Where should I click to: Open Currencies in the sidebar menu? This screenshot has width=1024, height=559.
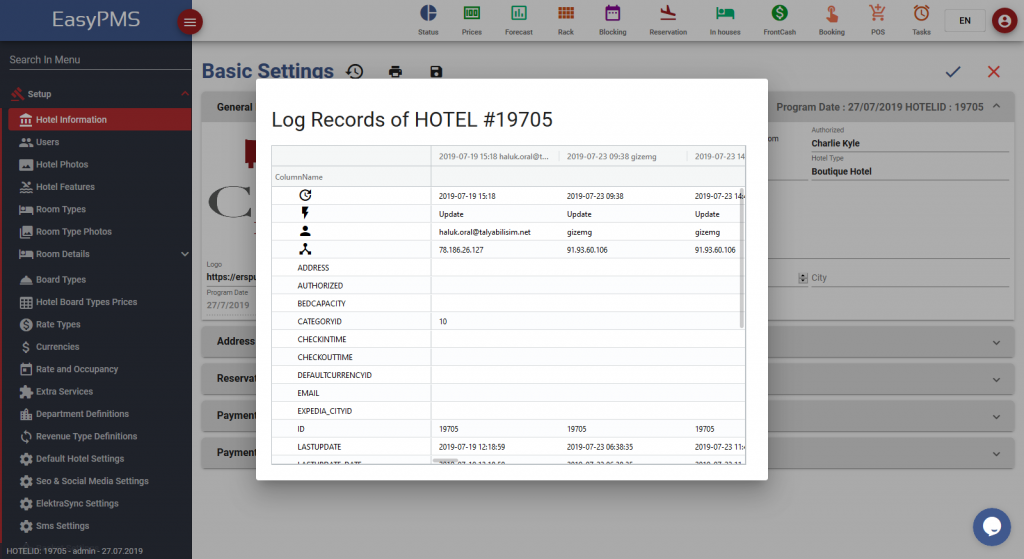[x=57, y=347]
